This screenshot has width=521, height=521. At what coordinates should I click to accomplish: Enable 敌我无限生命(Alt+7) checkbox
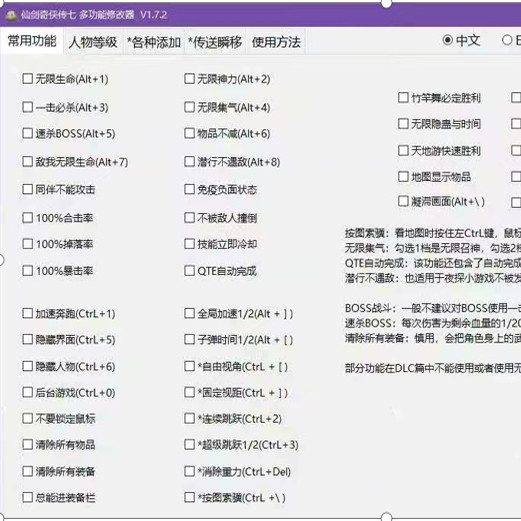point(27,162)
